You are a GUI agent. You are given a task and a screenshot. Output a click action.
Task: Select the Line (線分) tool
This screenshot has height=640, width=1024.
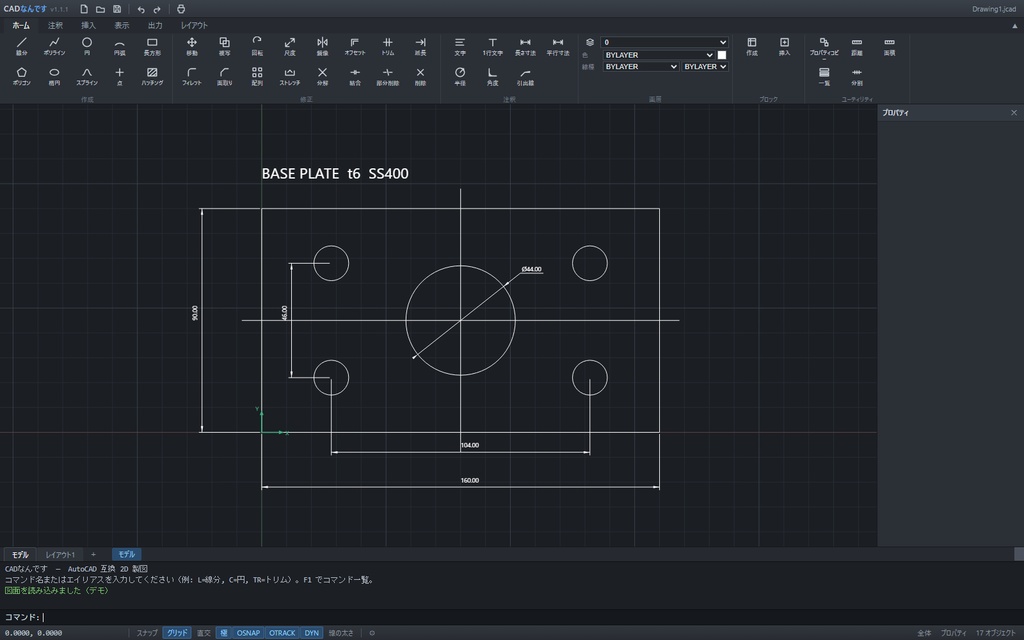point(22,46)
